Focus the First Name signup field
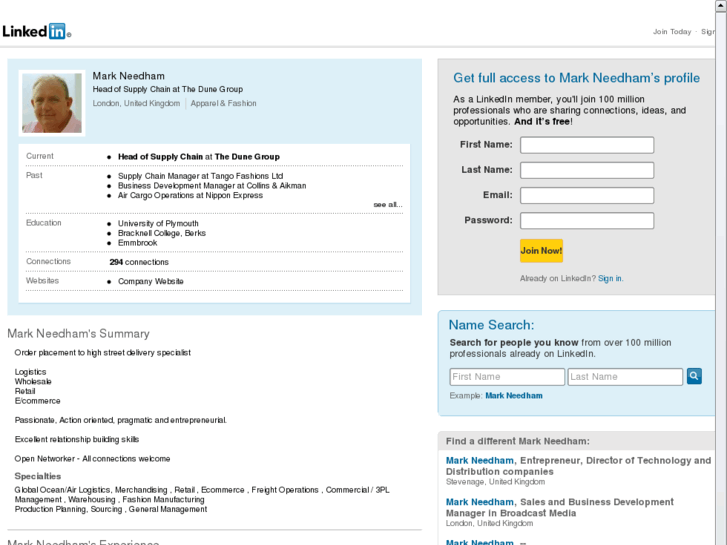727x545 pixels. (587, 145)
